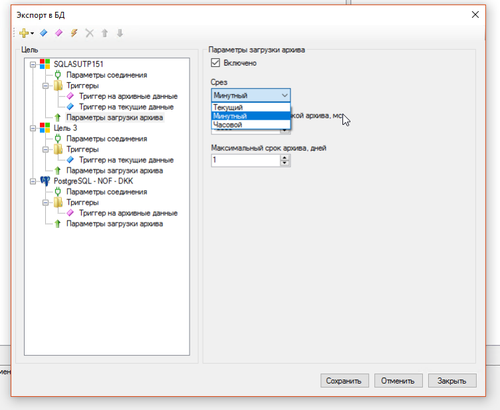The width and height of the screenshot is (500, 410).
Task: Click green arrow icon under Цель 3
Action: [58, 171]
